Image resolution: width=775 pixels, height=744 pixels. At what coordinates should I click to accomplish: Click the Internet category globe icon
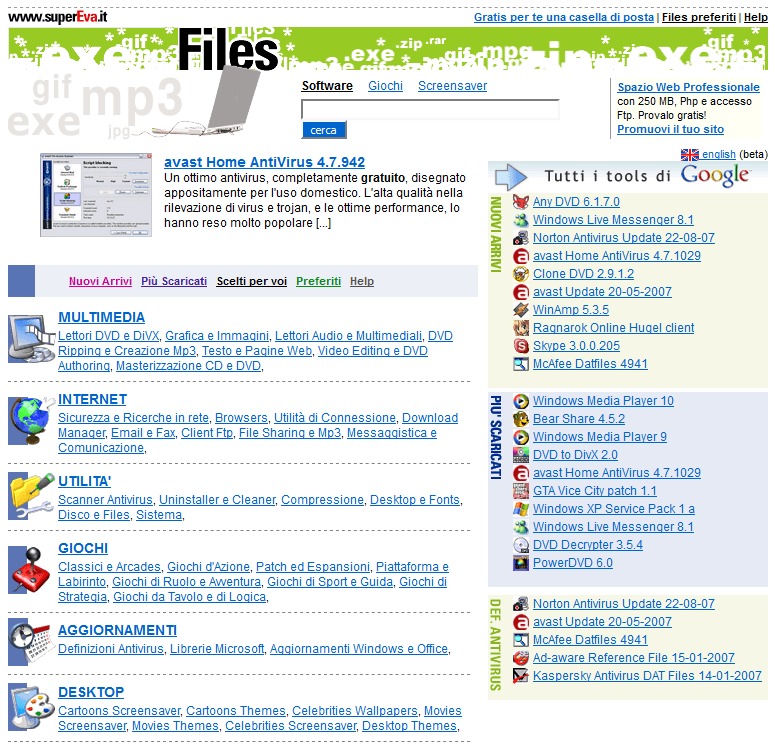coord(31,420)
